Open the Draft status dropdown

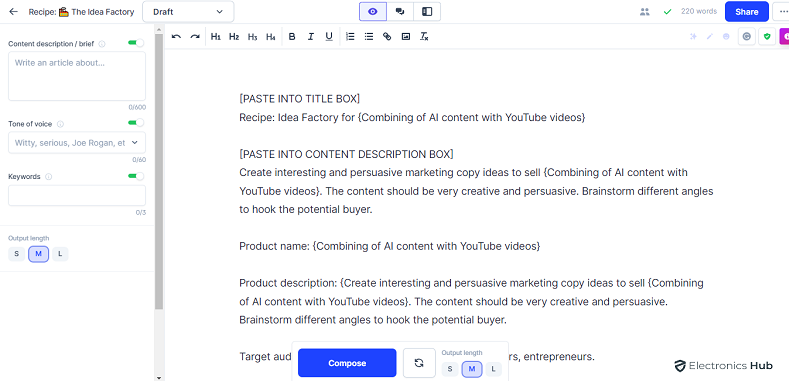(x=188, y=12)
